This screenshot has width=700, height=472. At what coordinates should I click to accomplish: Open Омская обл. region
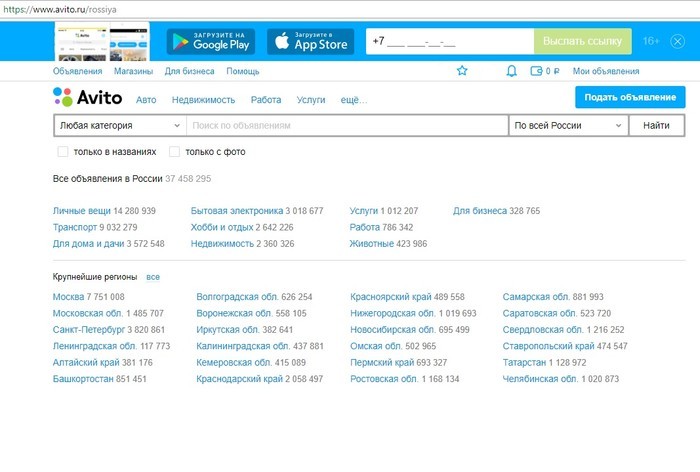point(376,346)
